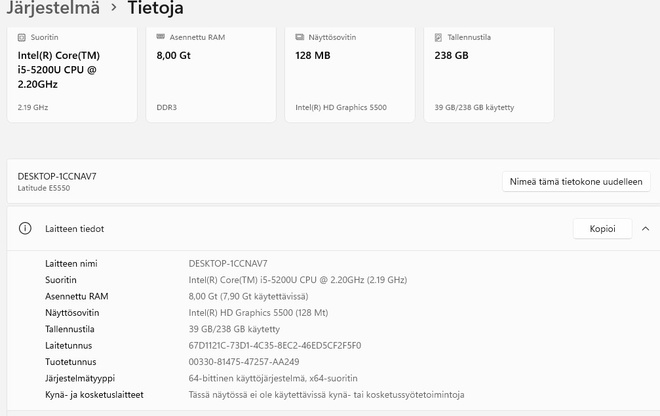The width and height of the screenshot is (660, 416).
Task: Click the Tässä näytössä ei ole käytettävissä value
Action: tap(326, 395)
